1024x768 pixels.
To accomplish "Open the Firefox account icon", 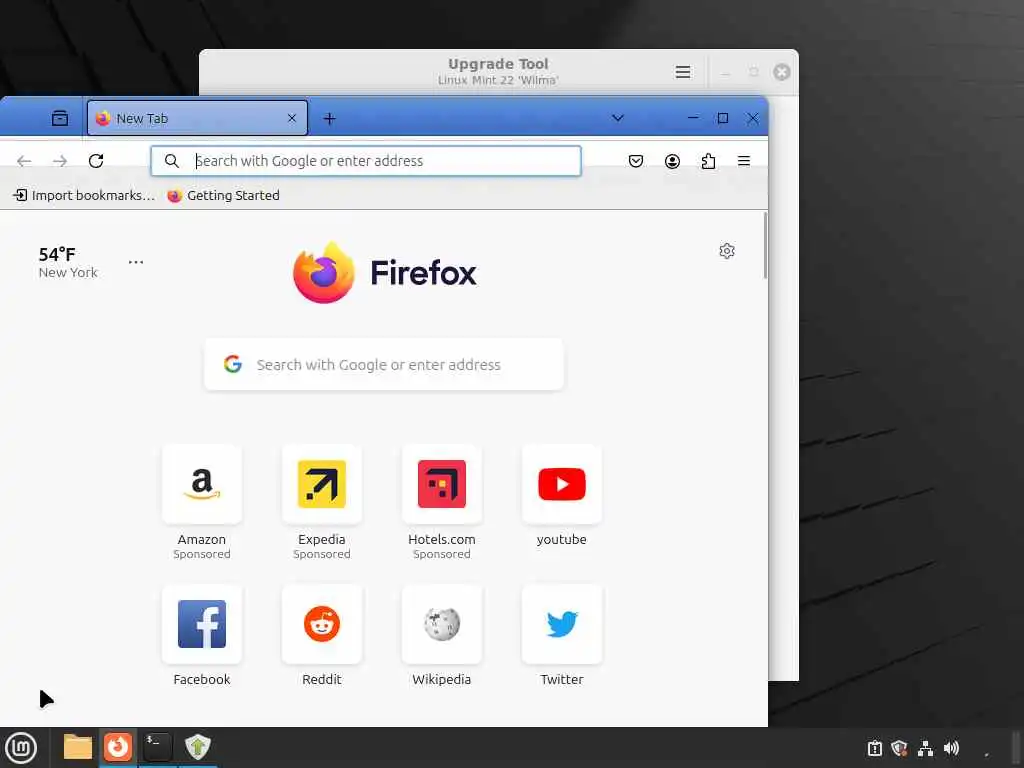I will 672,161.
